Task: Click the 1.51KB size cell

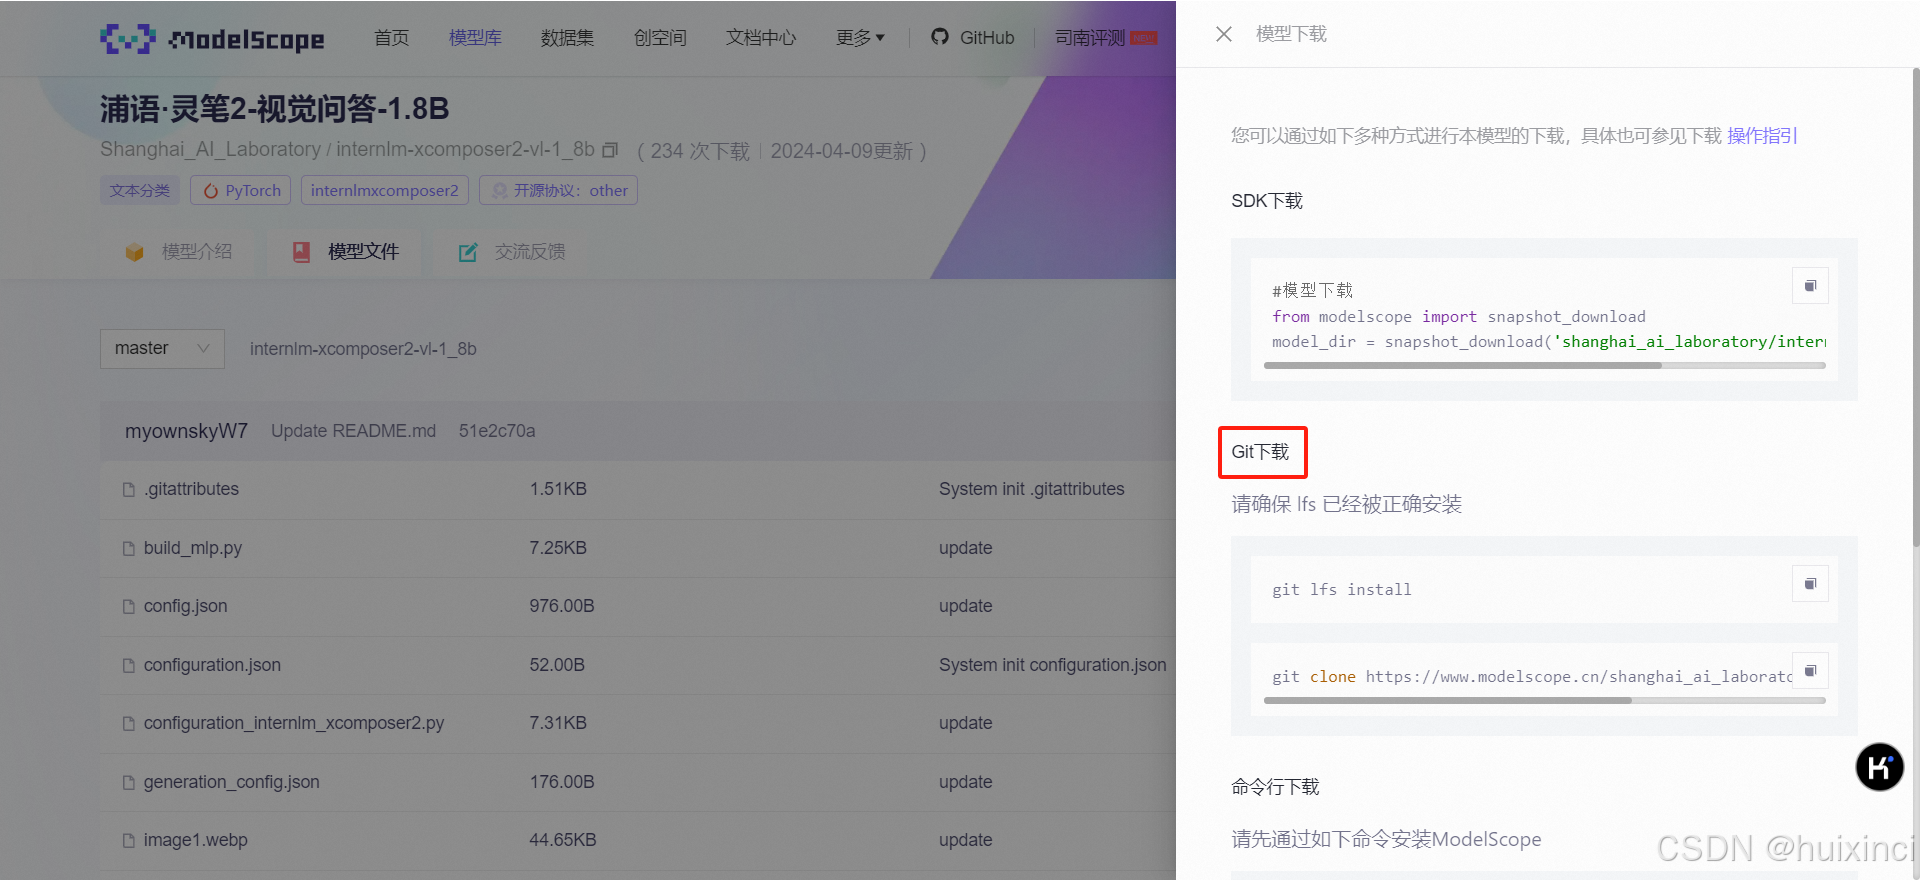Action: point(558,489)
